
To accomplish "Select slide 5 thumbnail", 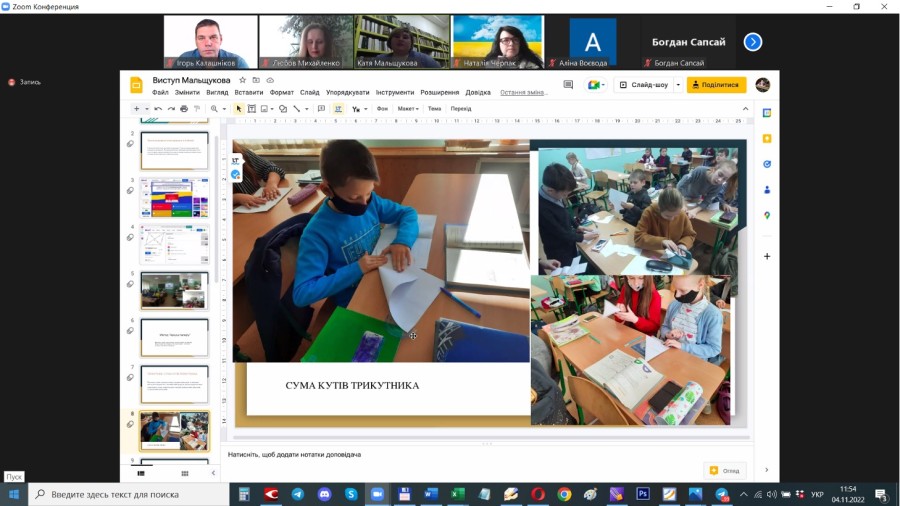I will (174, 291).
